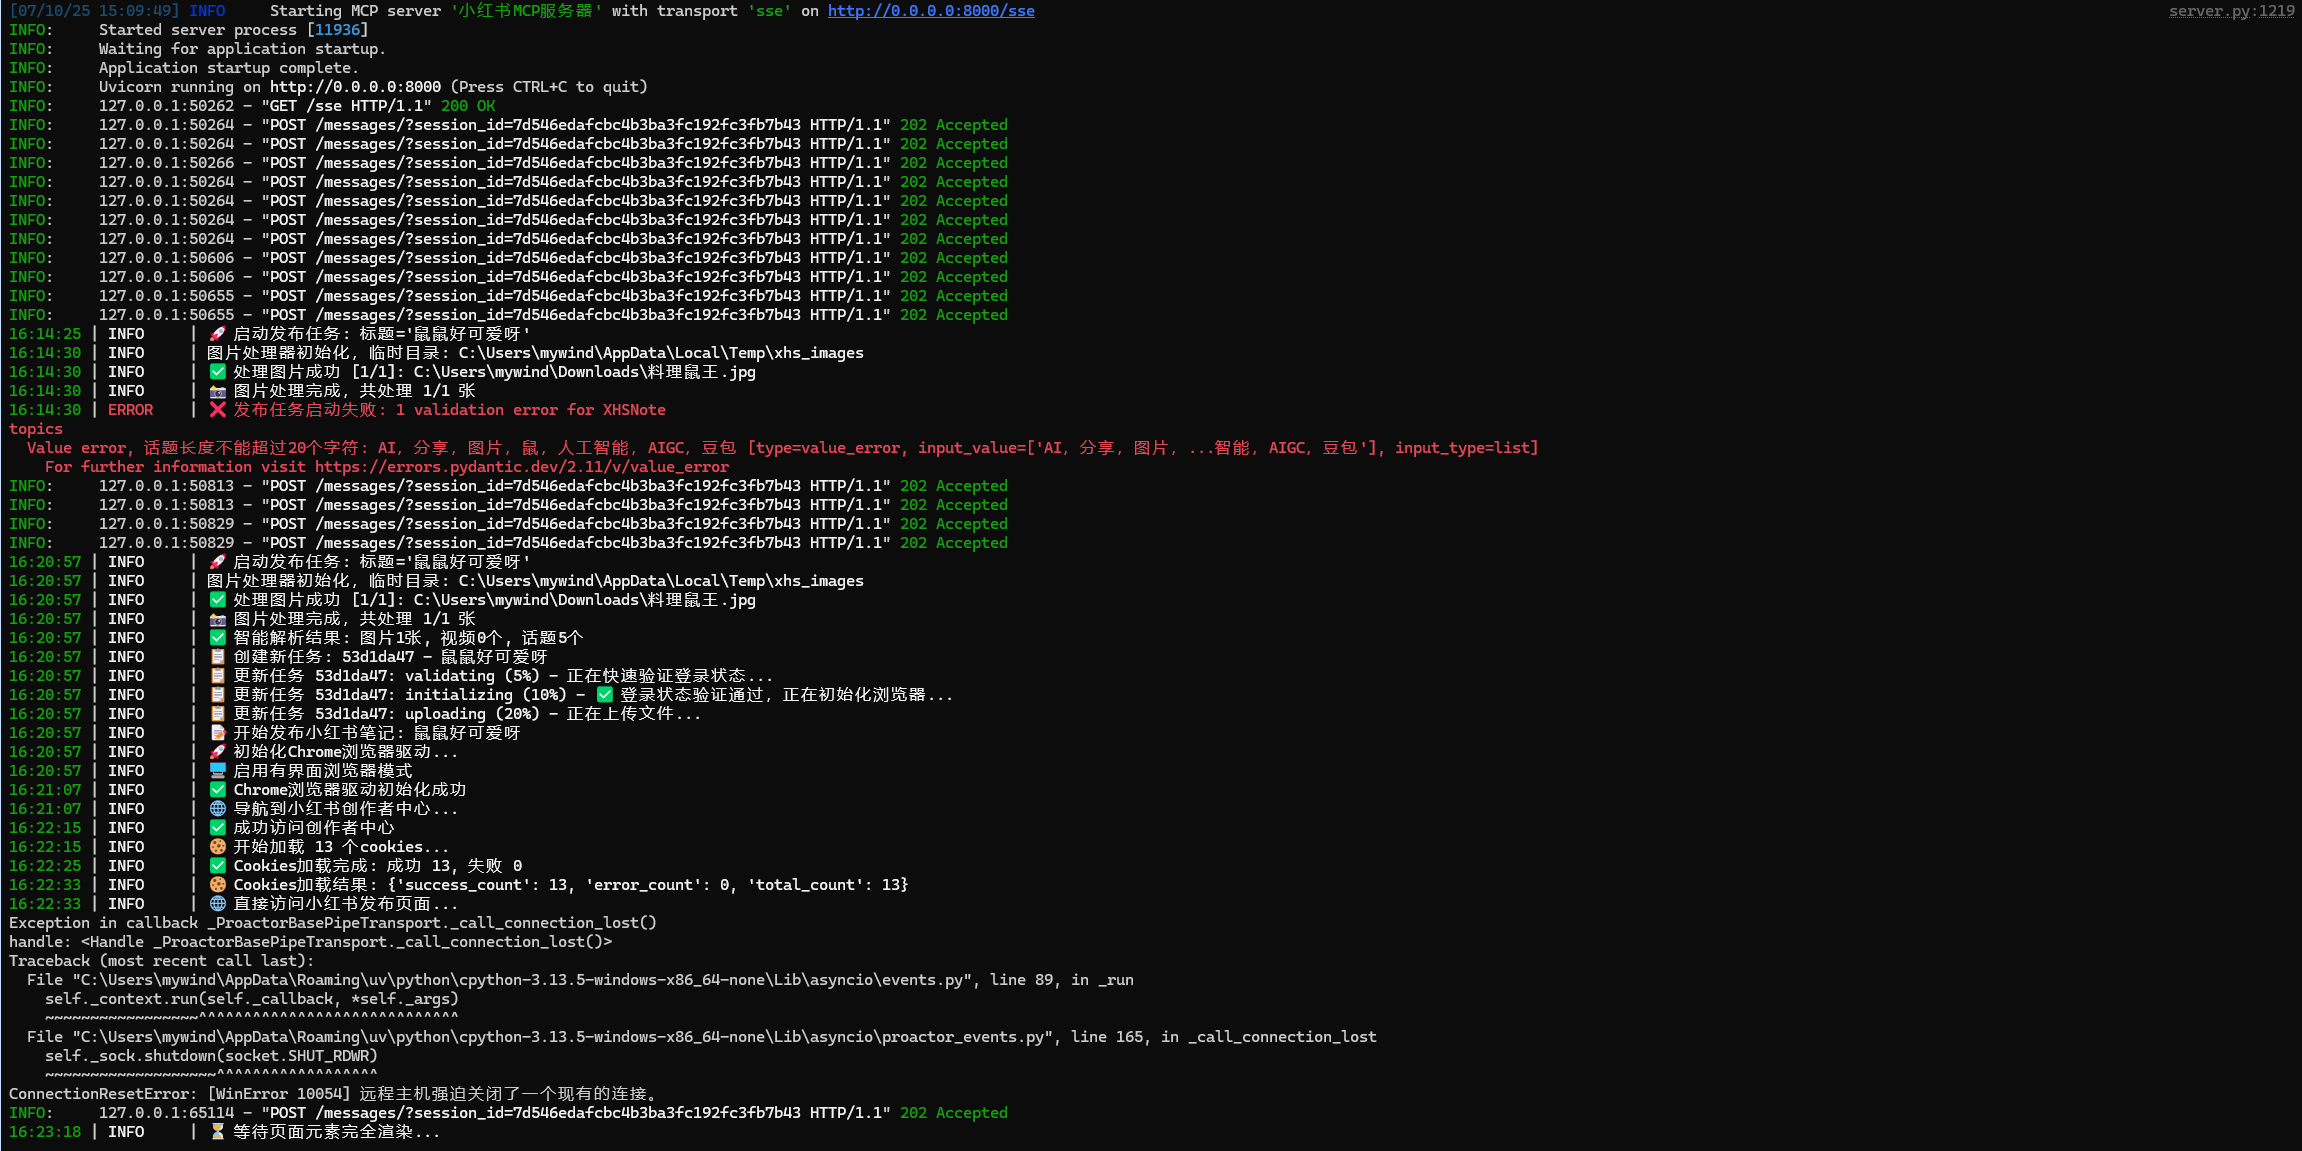Screen dimensions: 2302x1151
Task: Click hourglass icon on the last log line
Action: [217, 1132]
